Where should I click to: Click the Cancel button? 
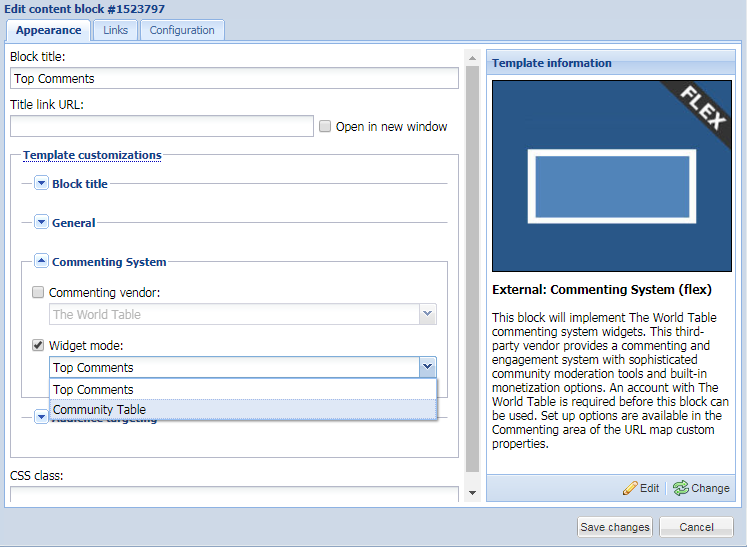[x=696, y=527]
